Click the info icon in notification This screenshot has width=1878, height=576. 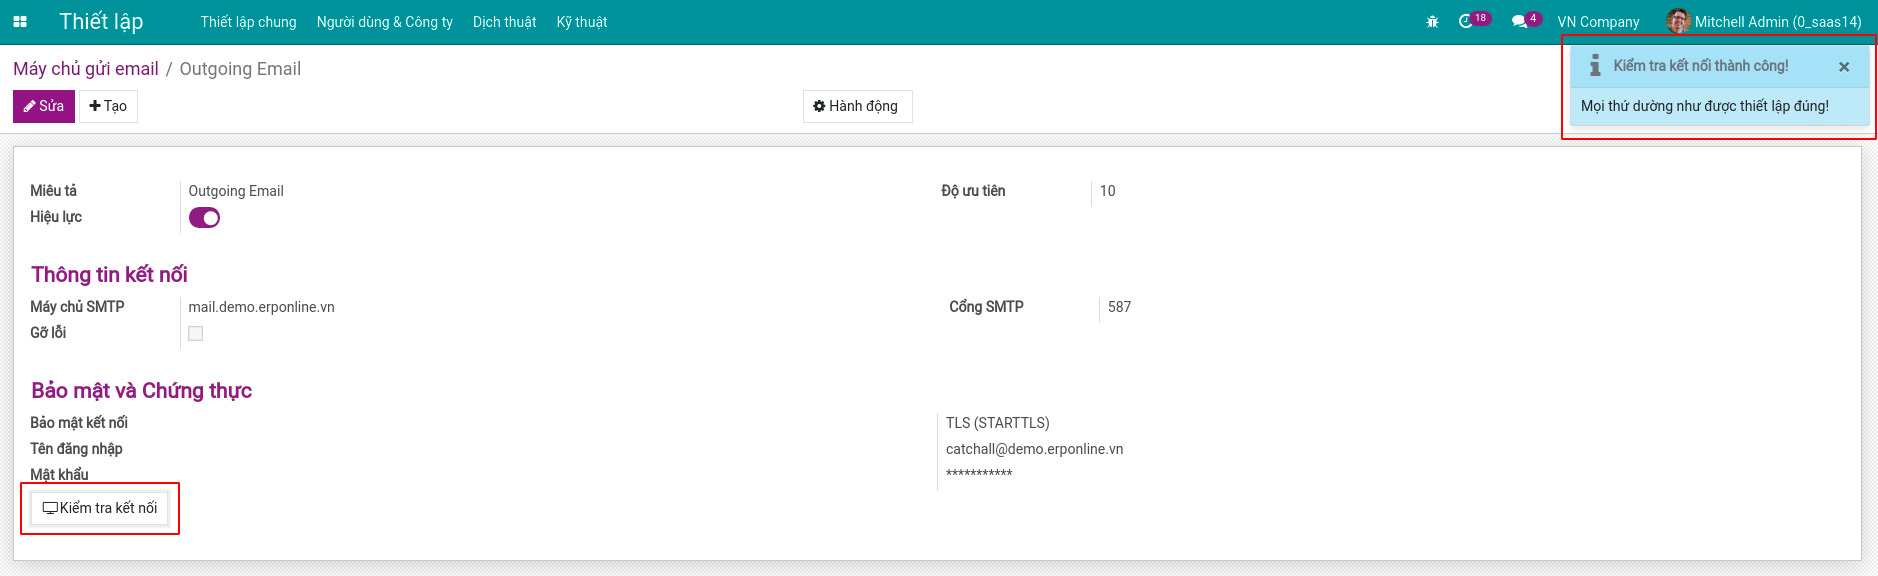click(1595, 66)
